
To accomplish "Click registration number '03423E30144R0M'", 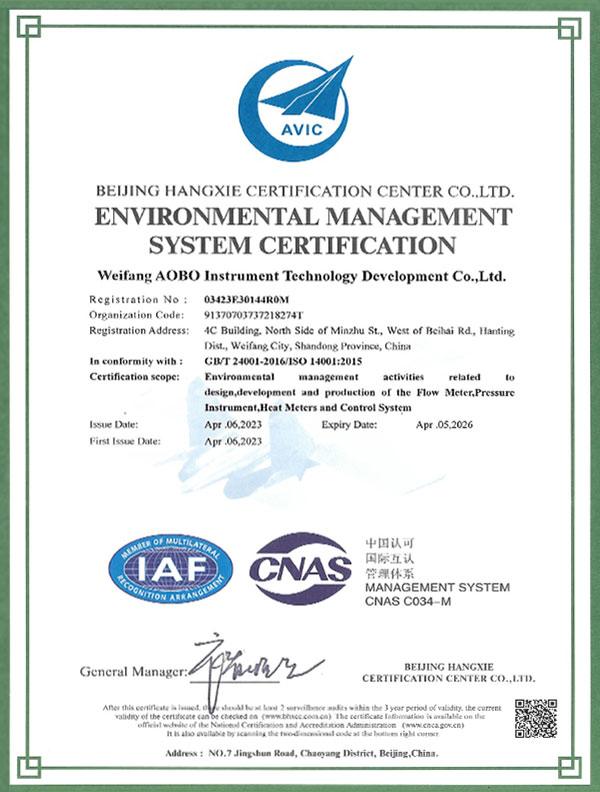I will (246, 300).
